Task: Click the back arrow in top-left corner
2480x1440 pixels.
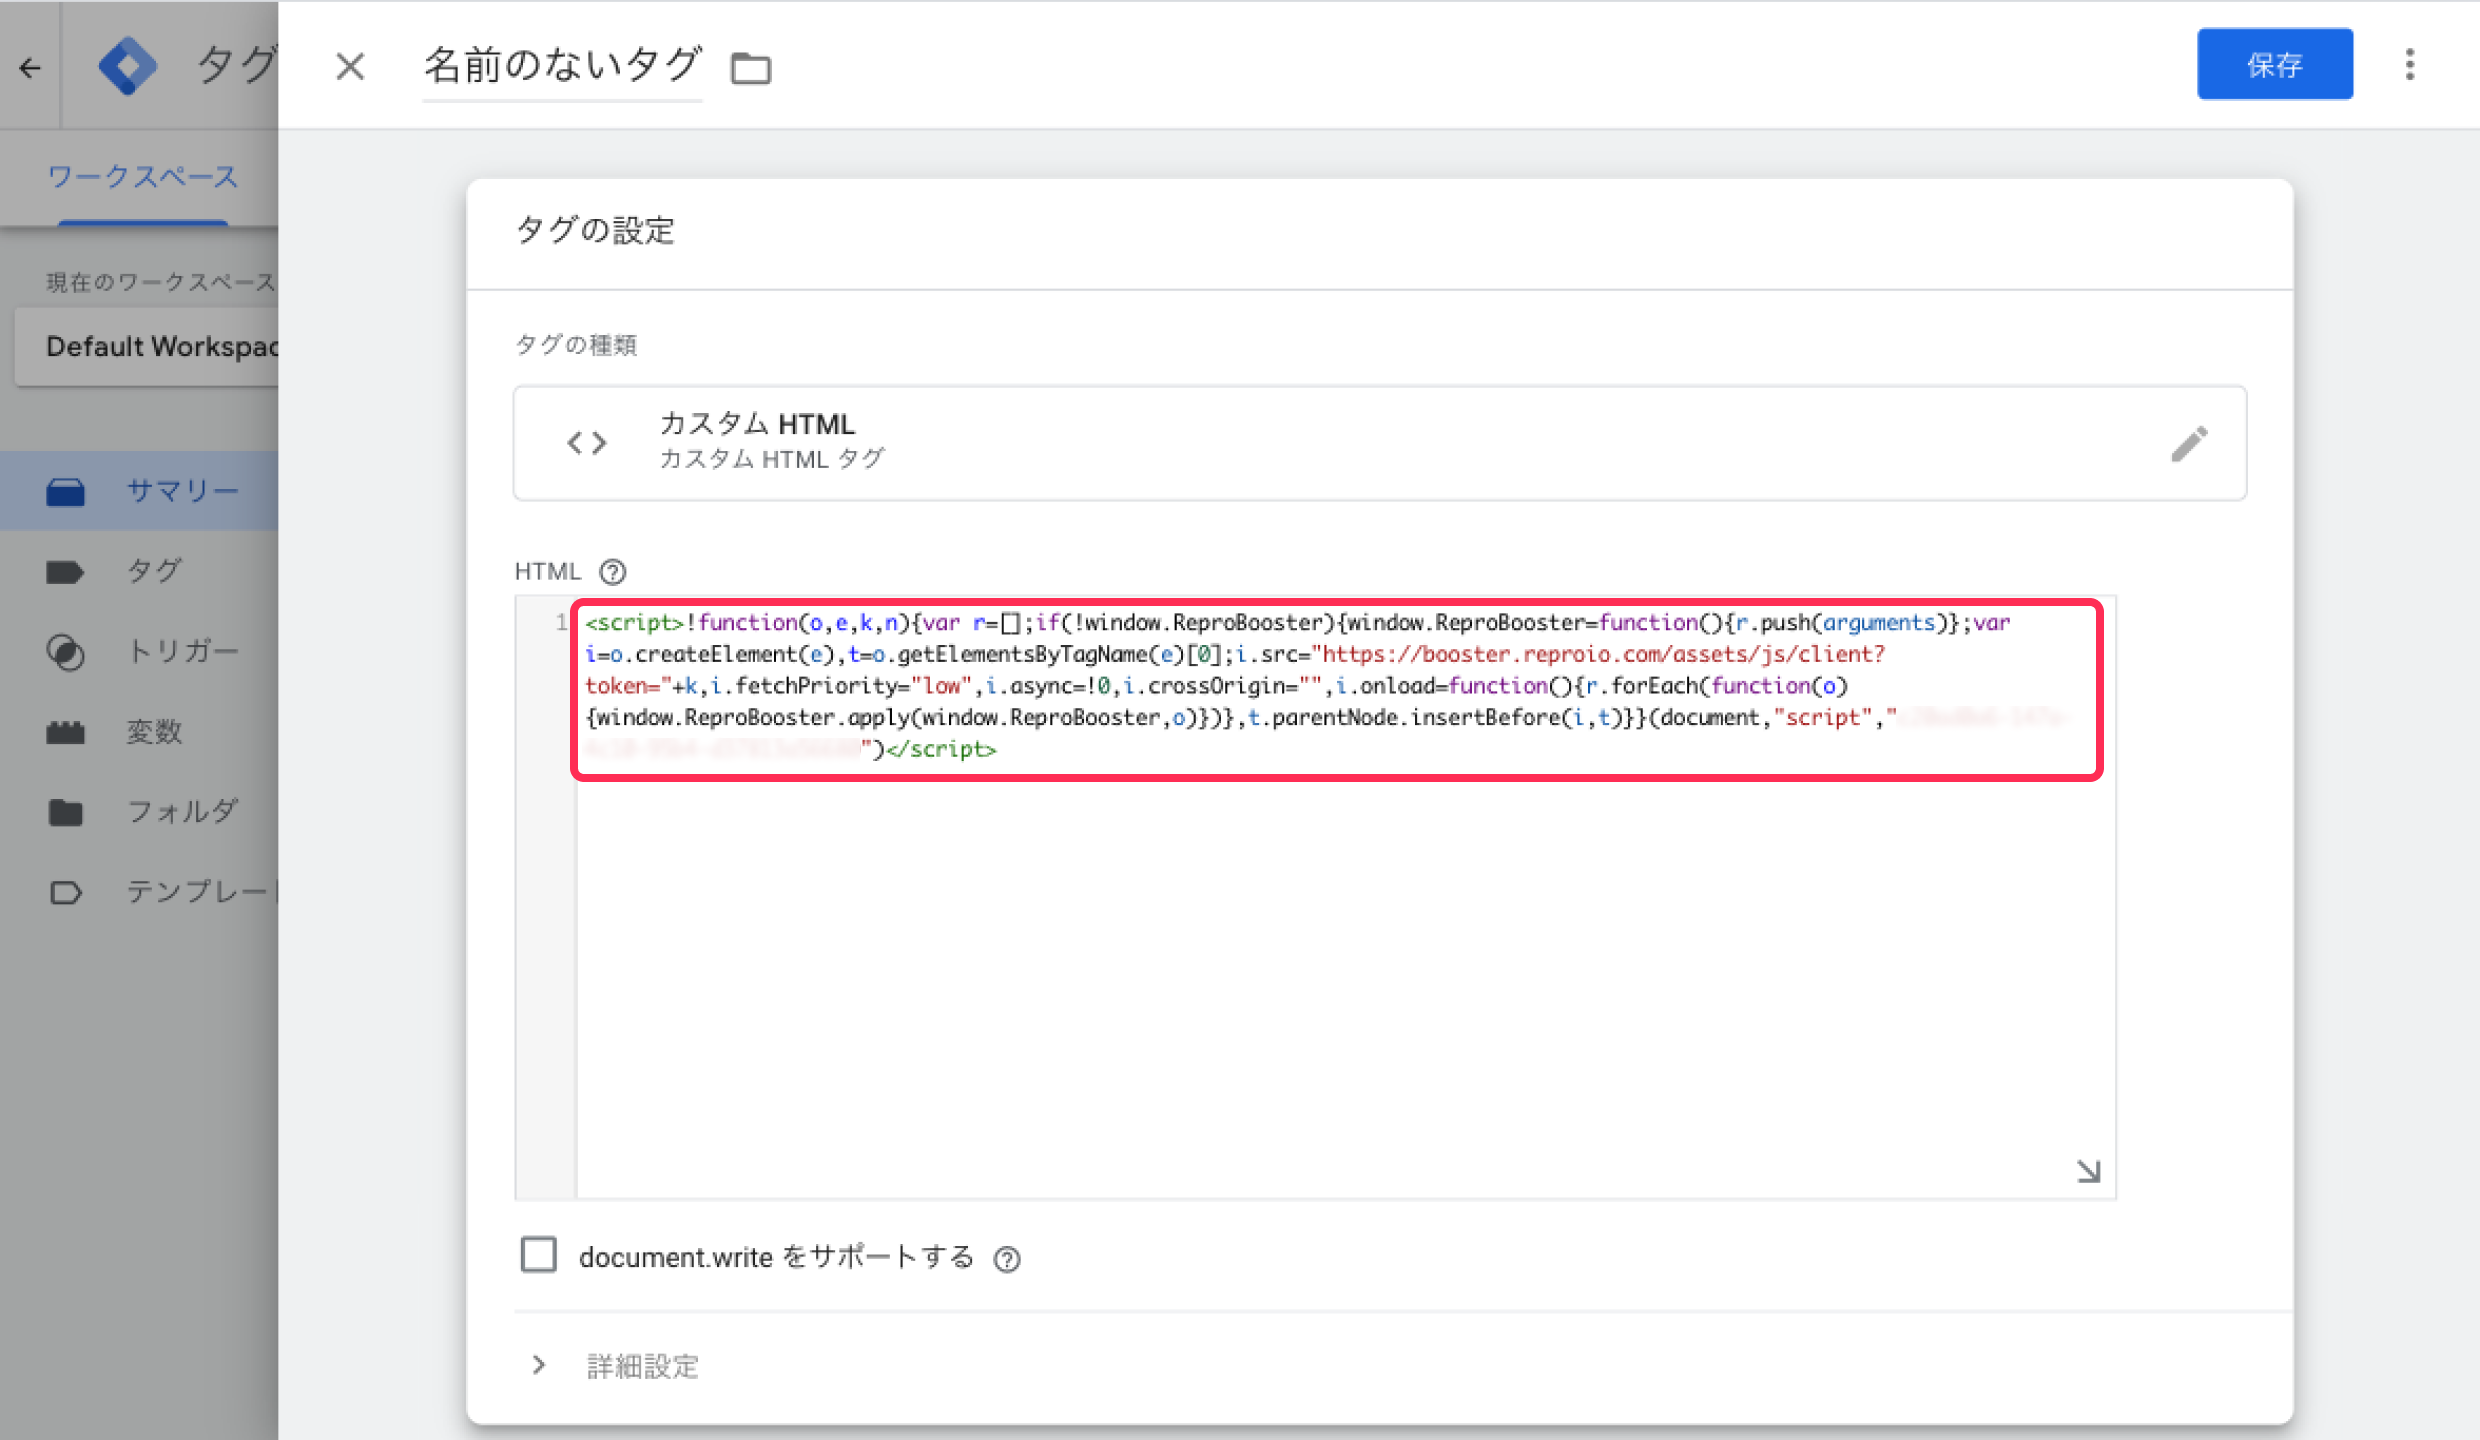Action: tap(30, 67)
